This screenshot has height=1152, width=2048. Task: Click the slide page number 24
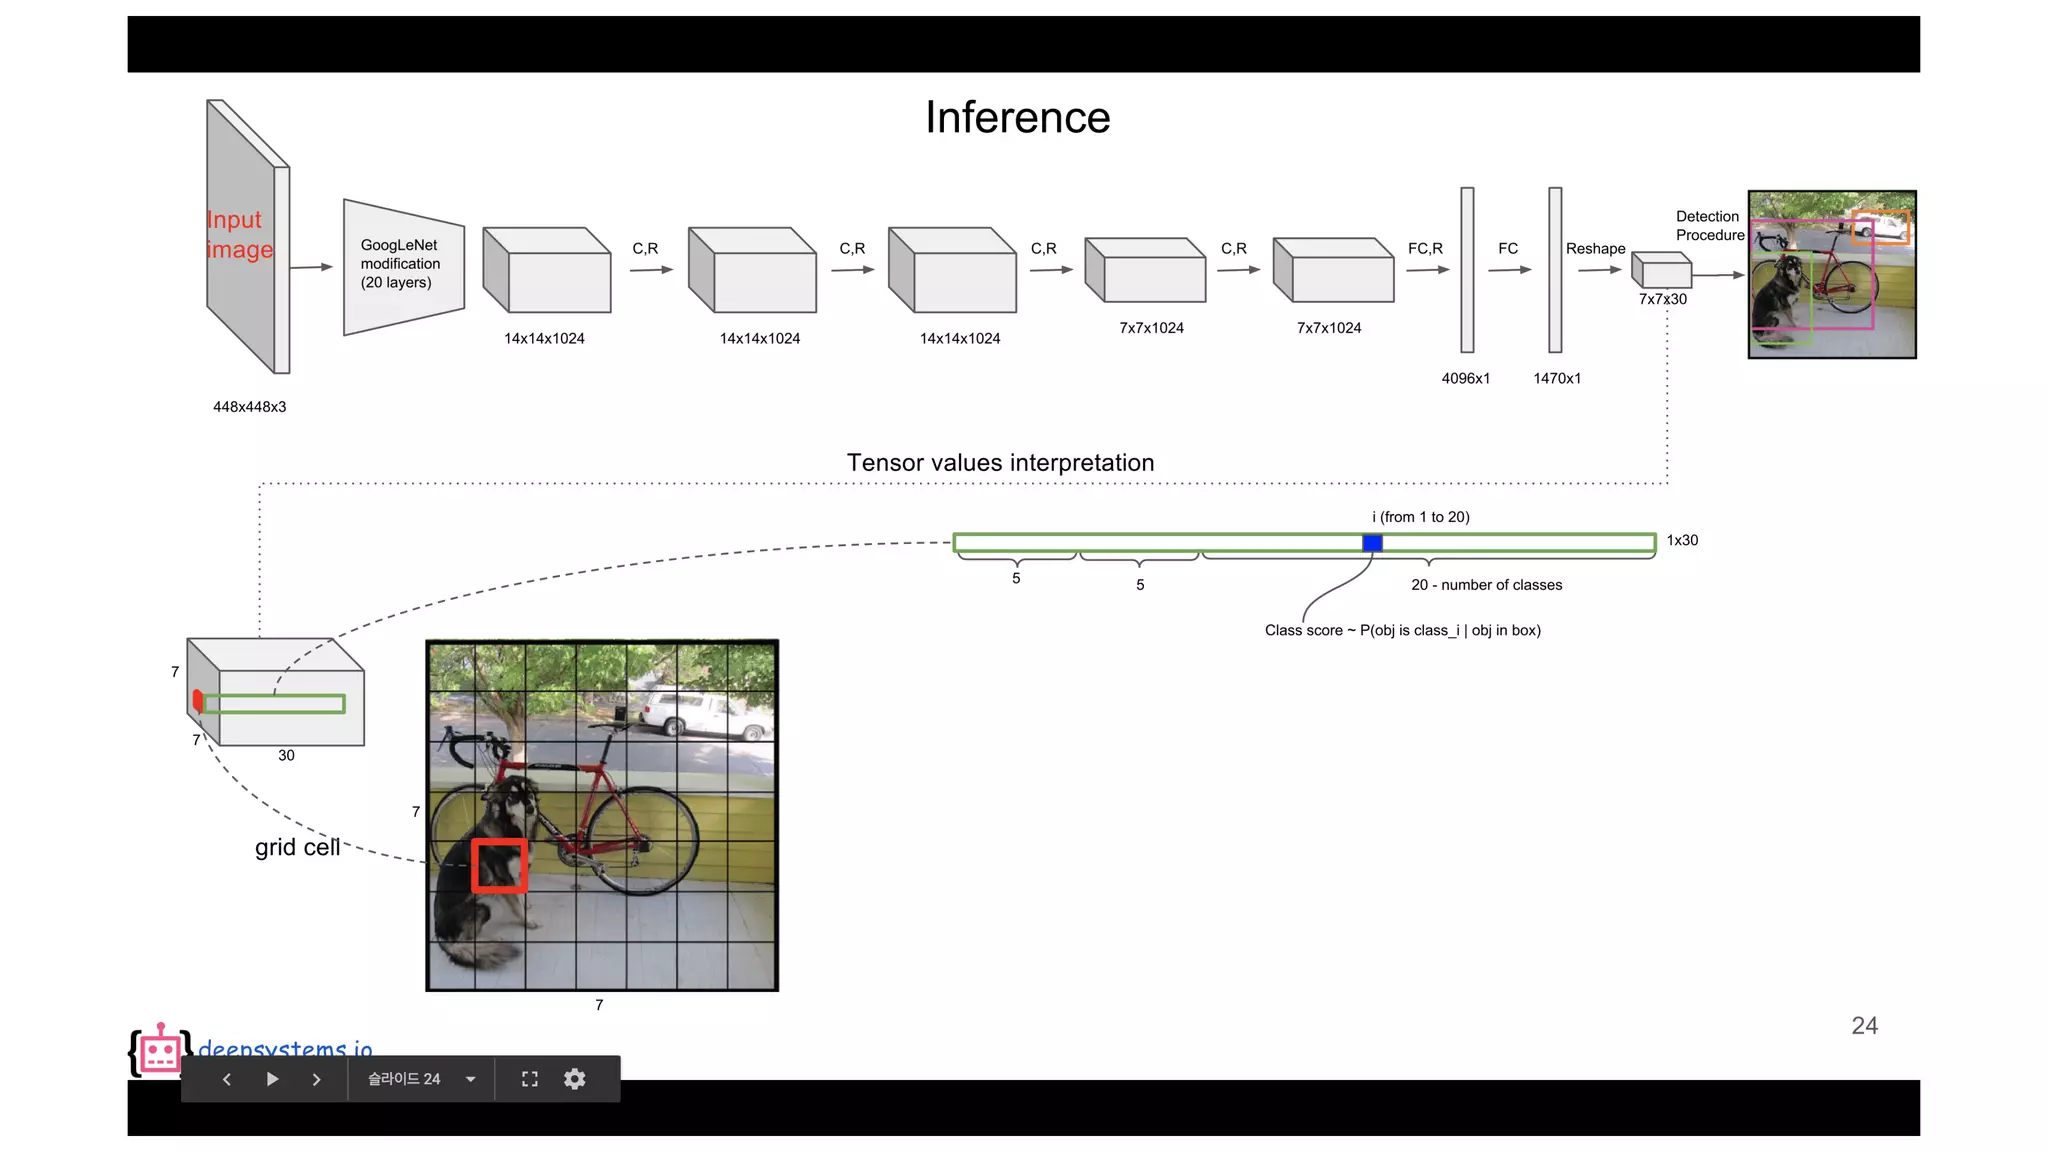[1864, 1025]
